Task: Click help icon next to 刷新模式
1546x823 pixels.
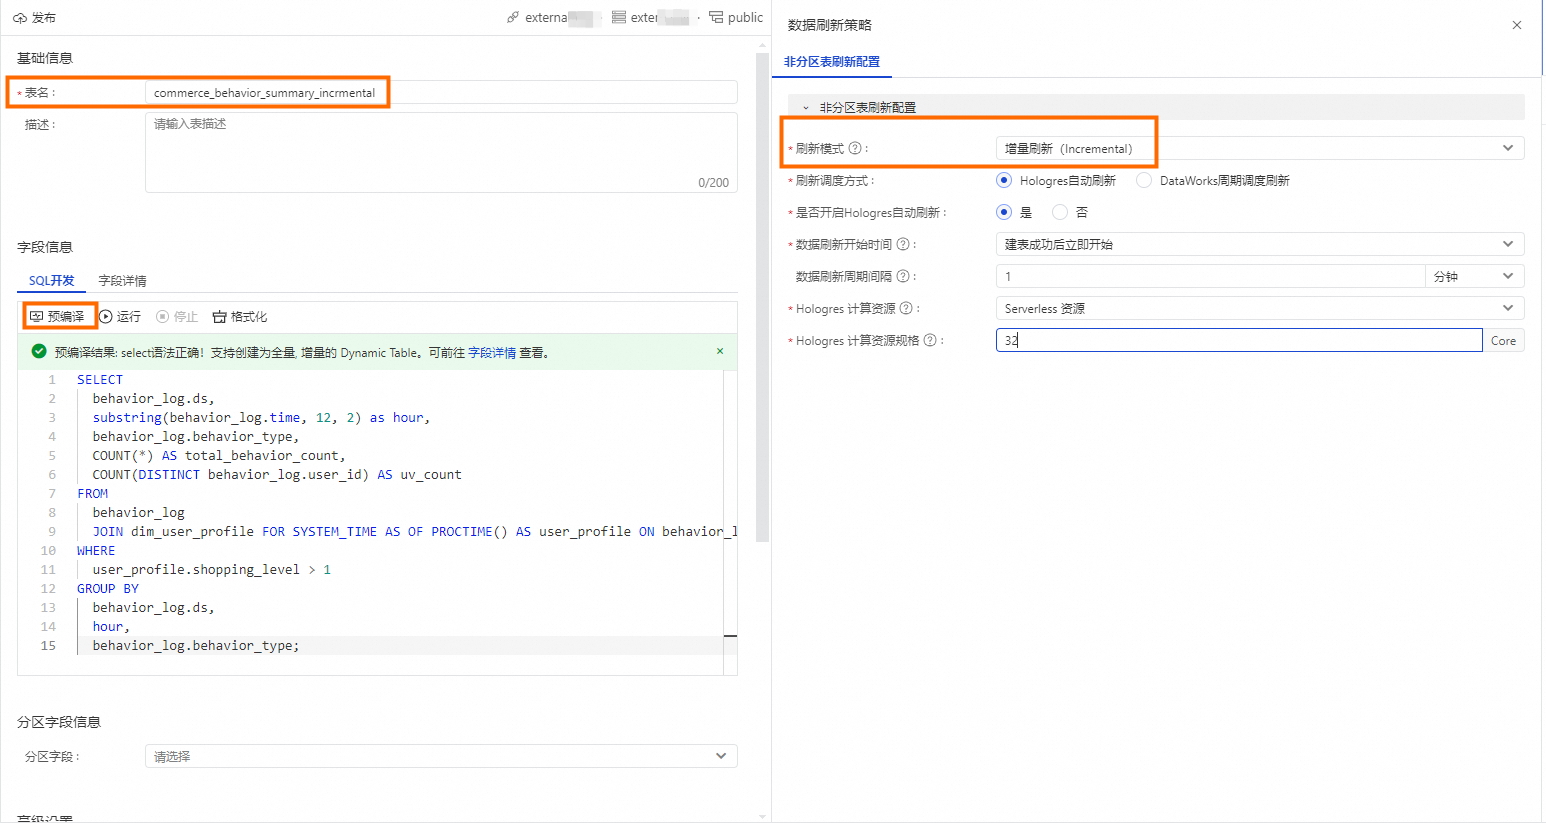Action: 855,148
